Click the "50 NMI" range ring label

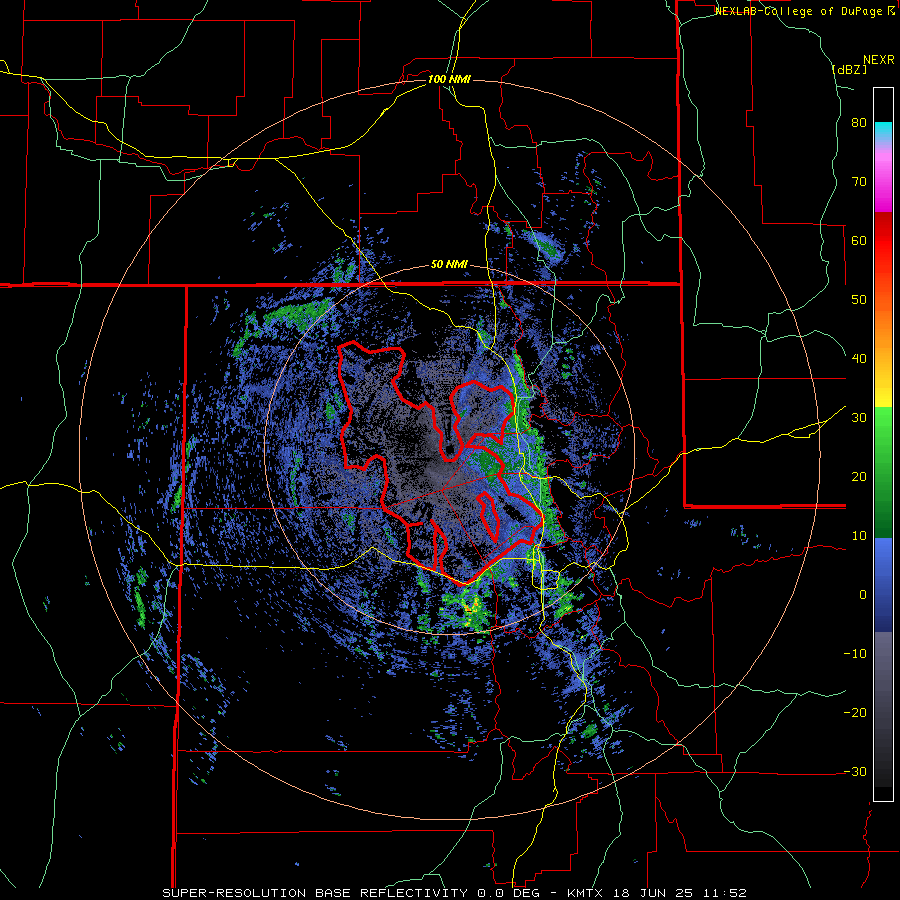[449, 265]
